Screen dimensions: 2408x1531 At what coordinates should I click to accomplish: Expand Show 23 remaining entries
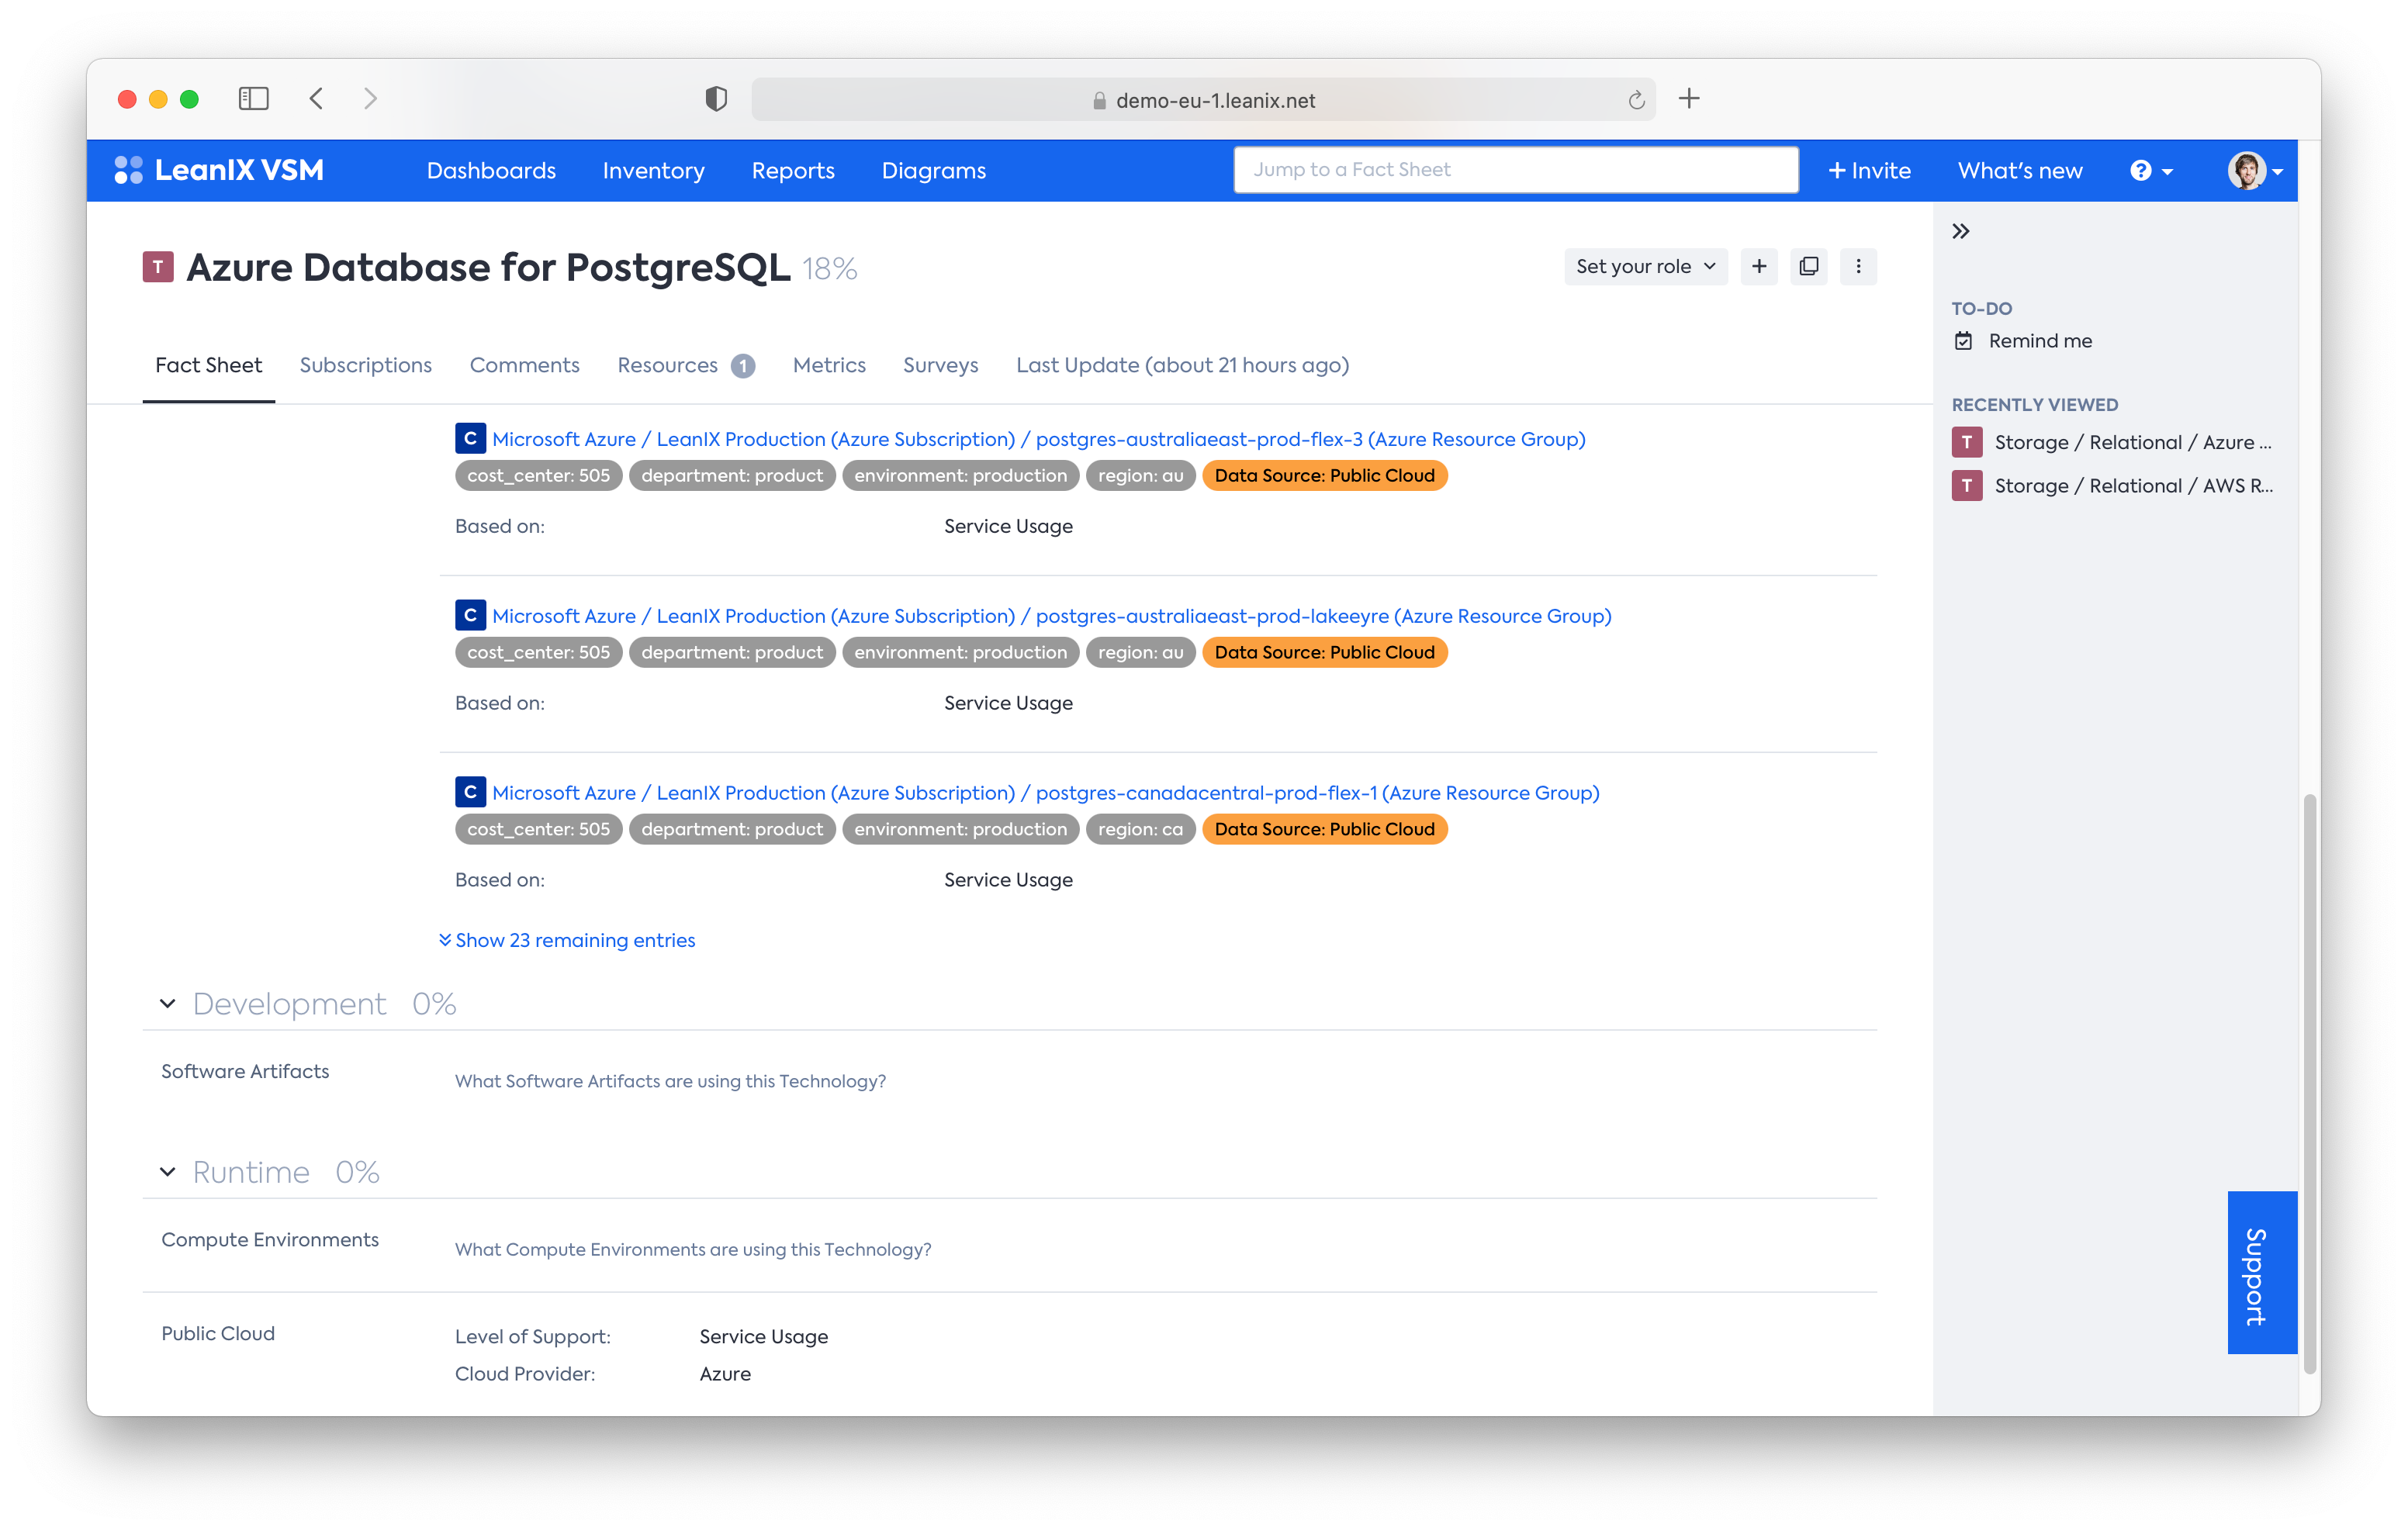pyautogui.click(x=567, y=940)
